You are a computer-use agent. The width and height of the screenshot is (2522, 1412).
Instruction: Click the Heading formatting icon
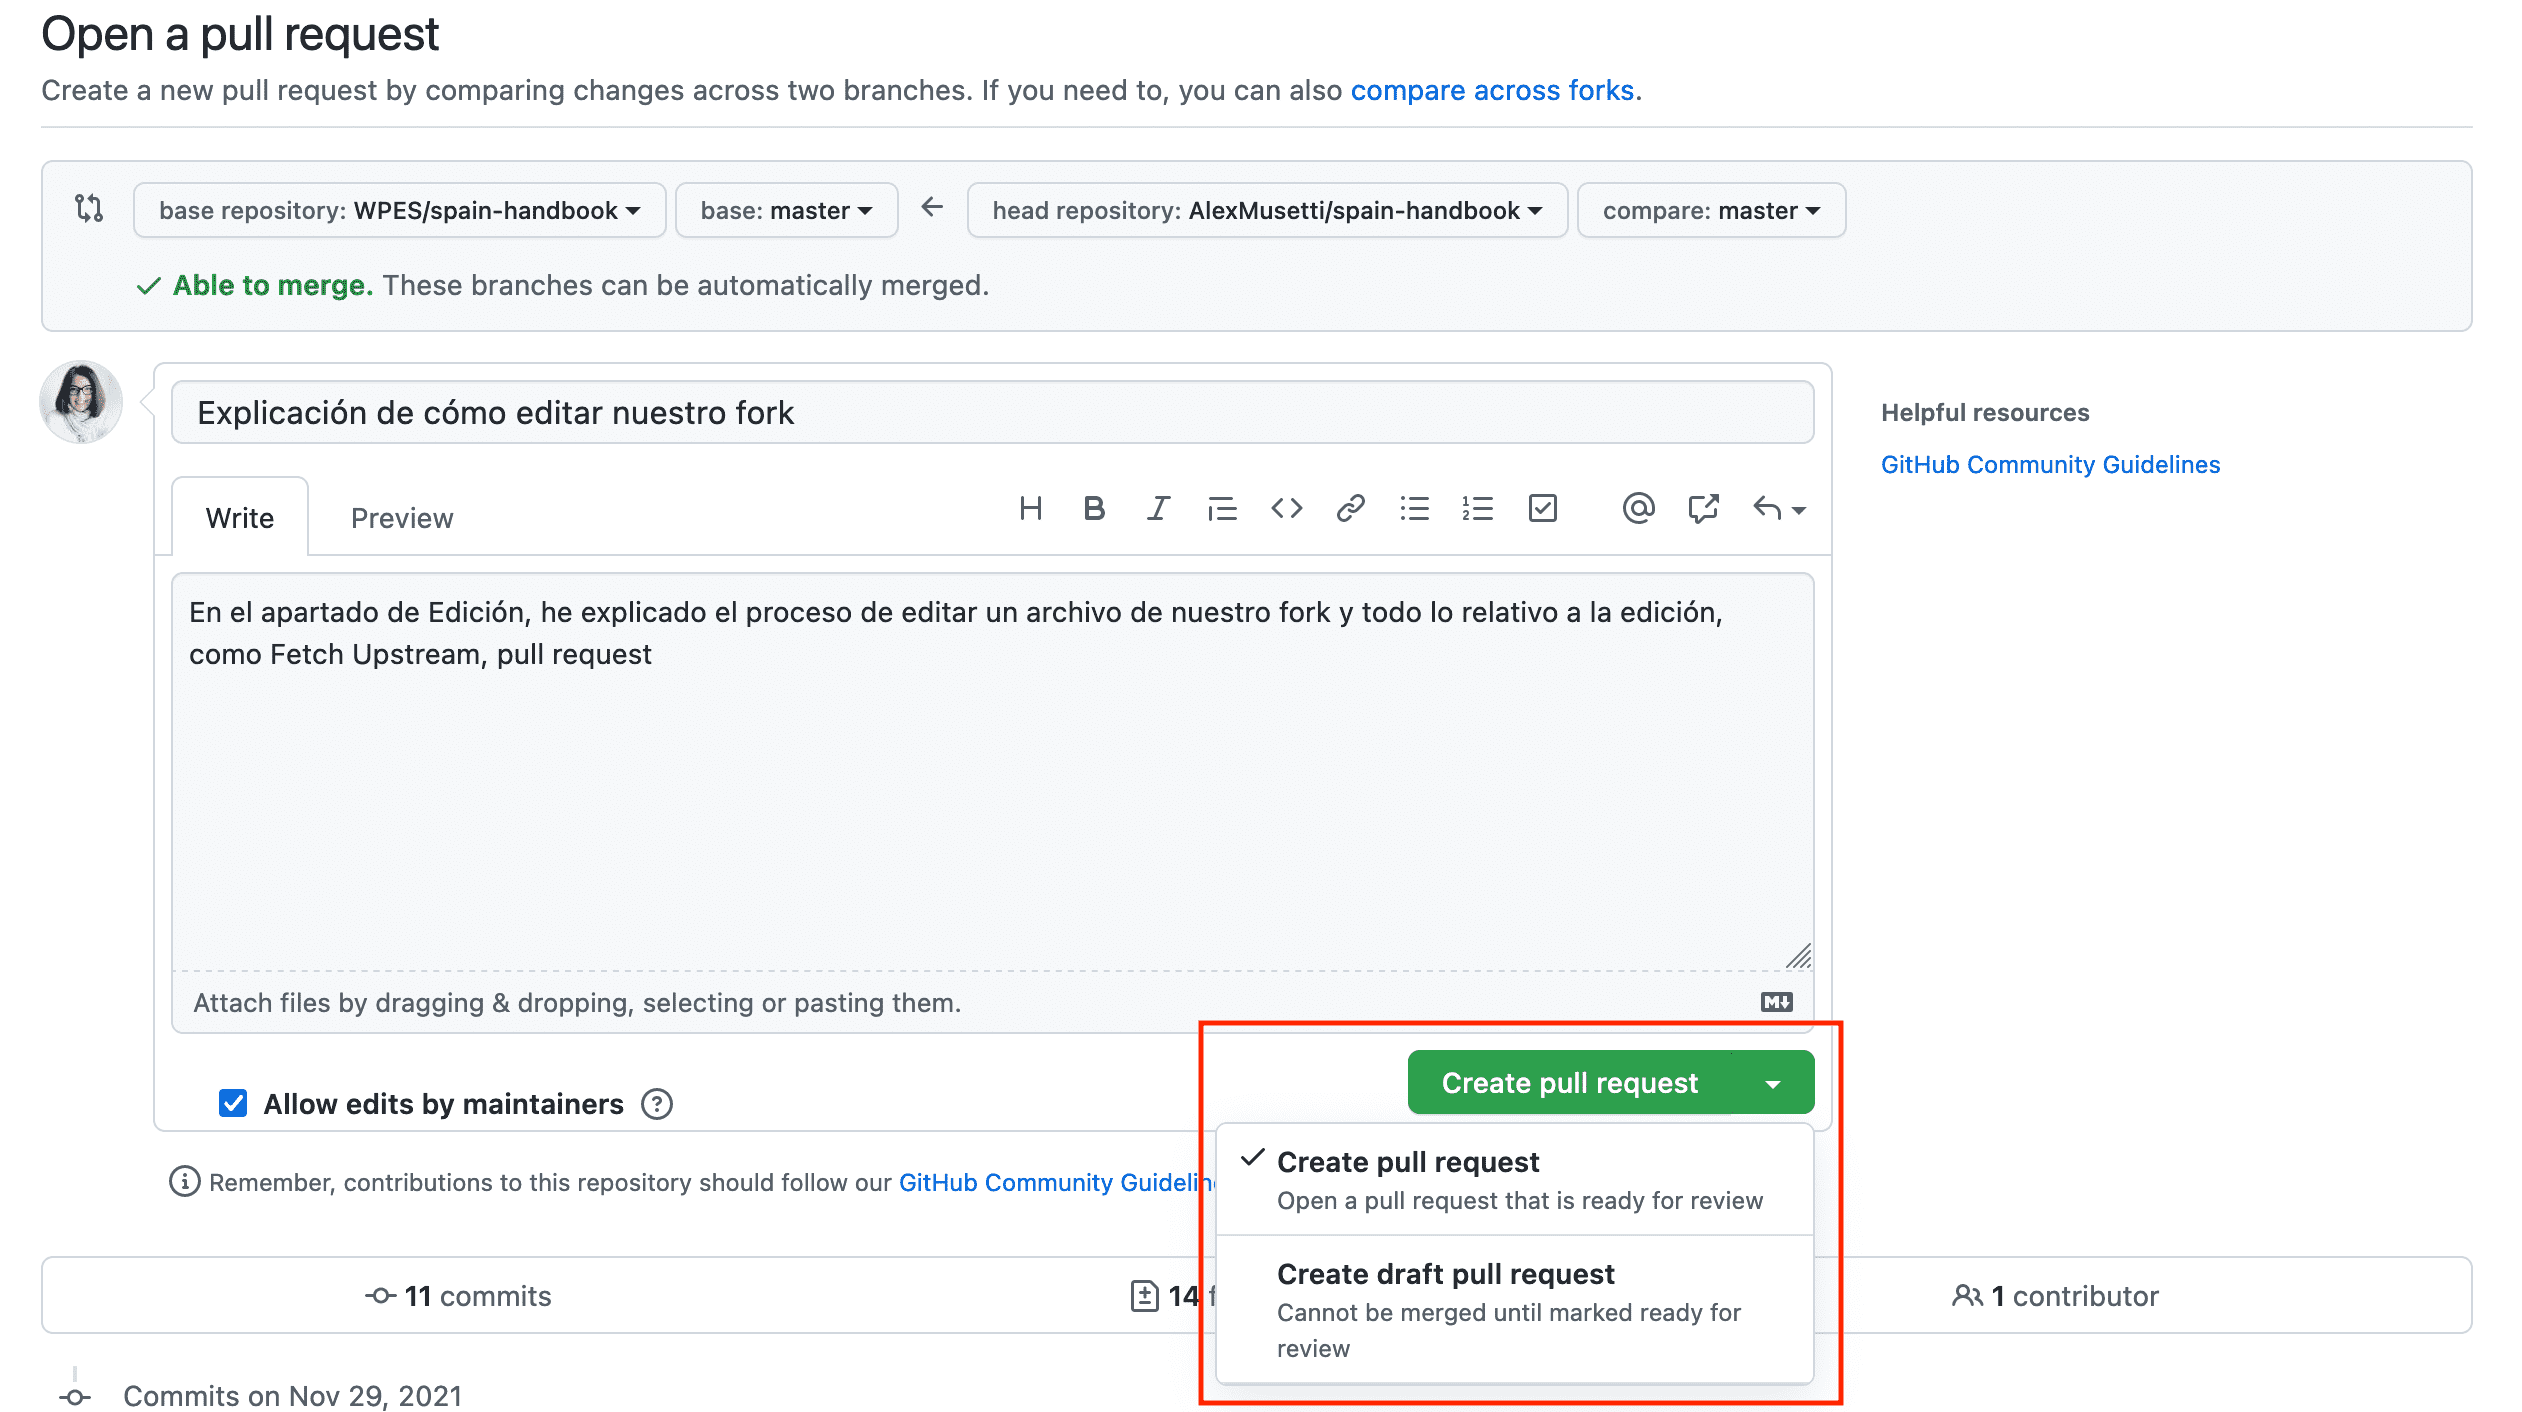coord(1030,509)
